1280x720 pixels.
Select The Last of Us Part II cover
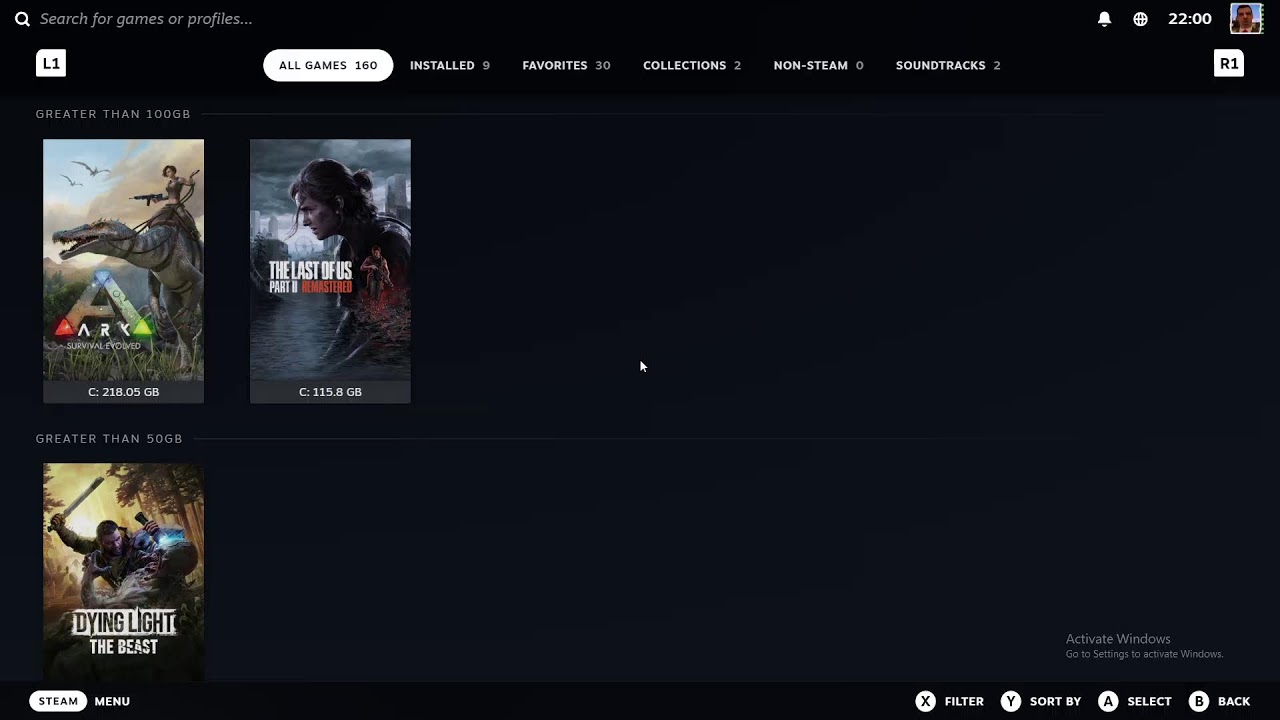[x=330, y=260]
